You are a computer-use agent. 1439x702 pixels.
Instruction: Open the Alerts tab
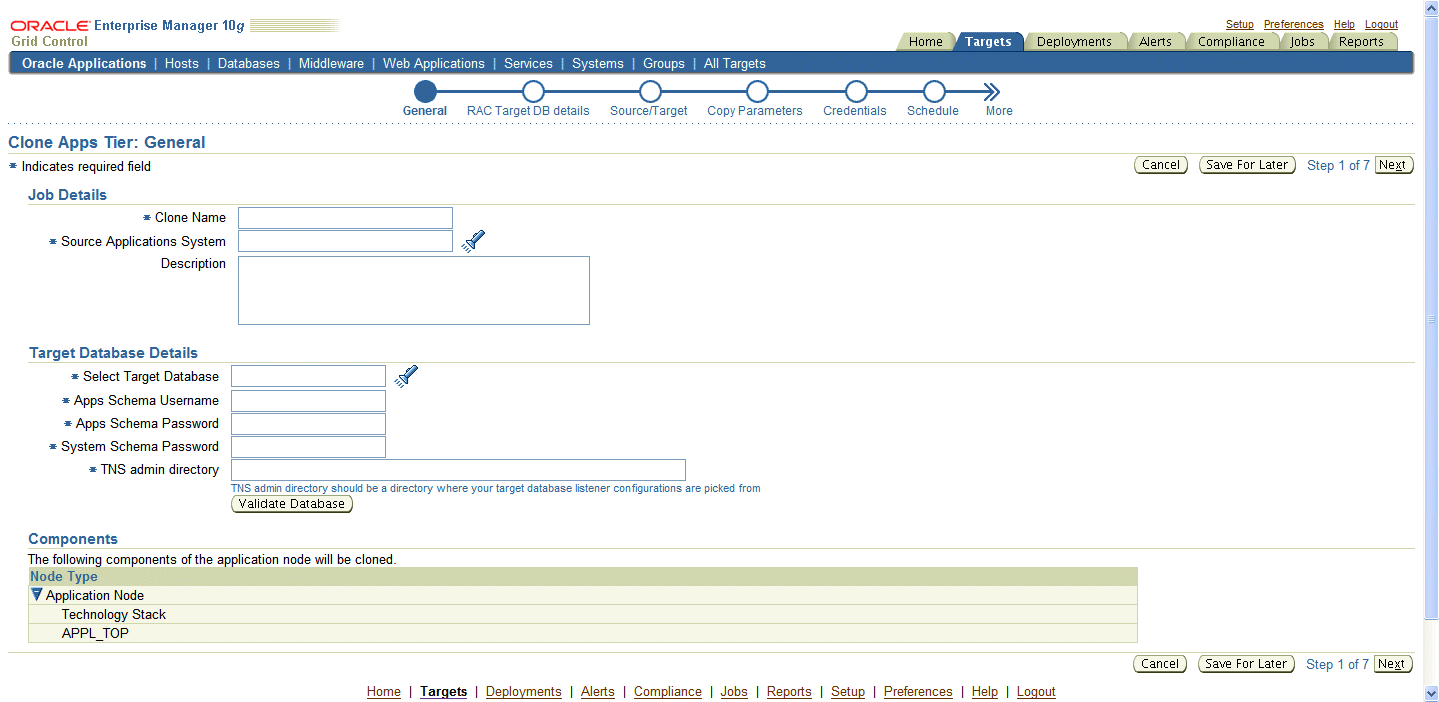pyautogui.click(x=1155, y=41)
